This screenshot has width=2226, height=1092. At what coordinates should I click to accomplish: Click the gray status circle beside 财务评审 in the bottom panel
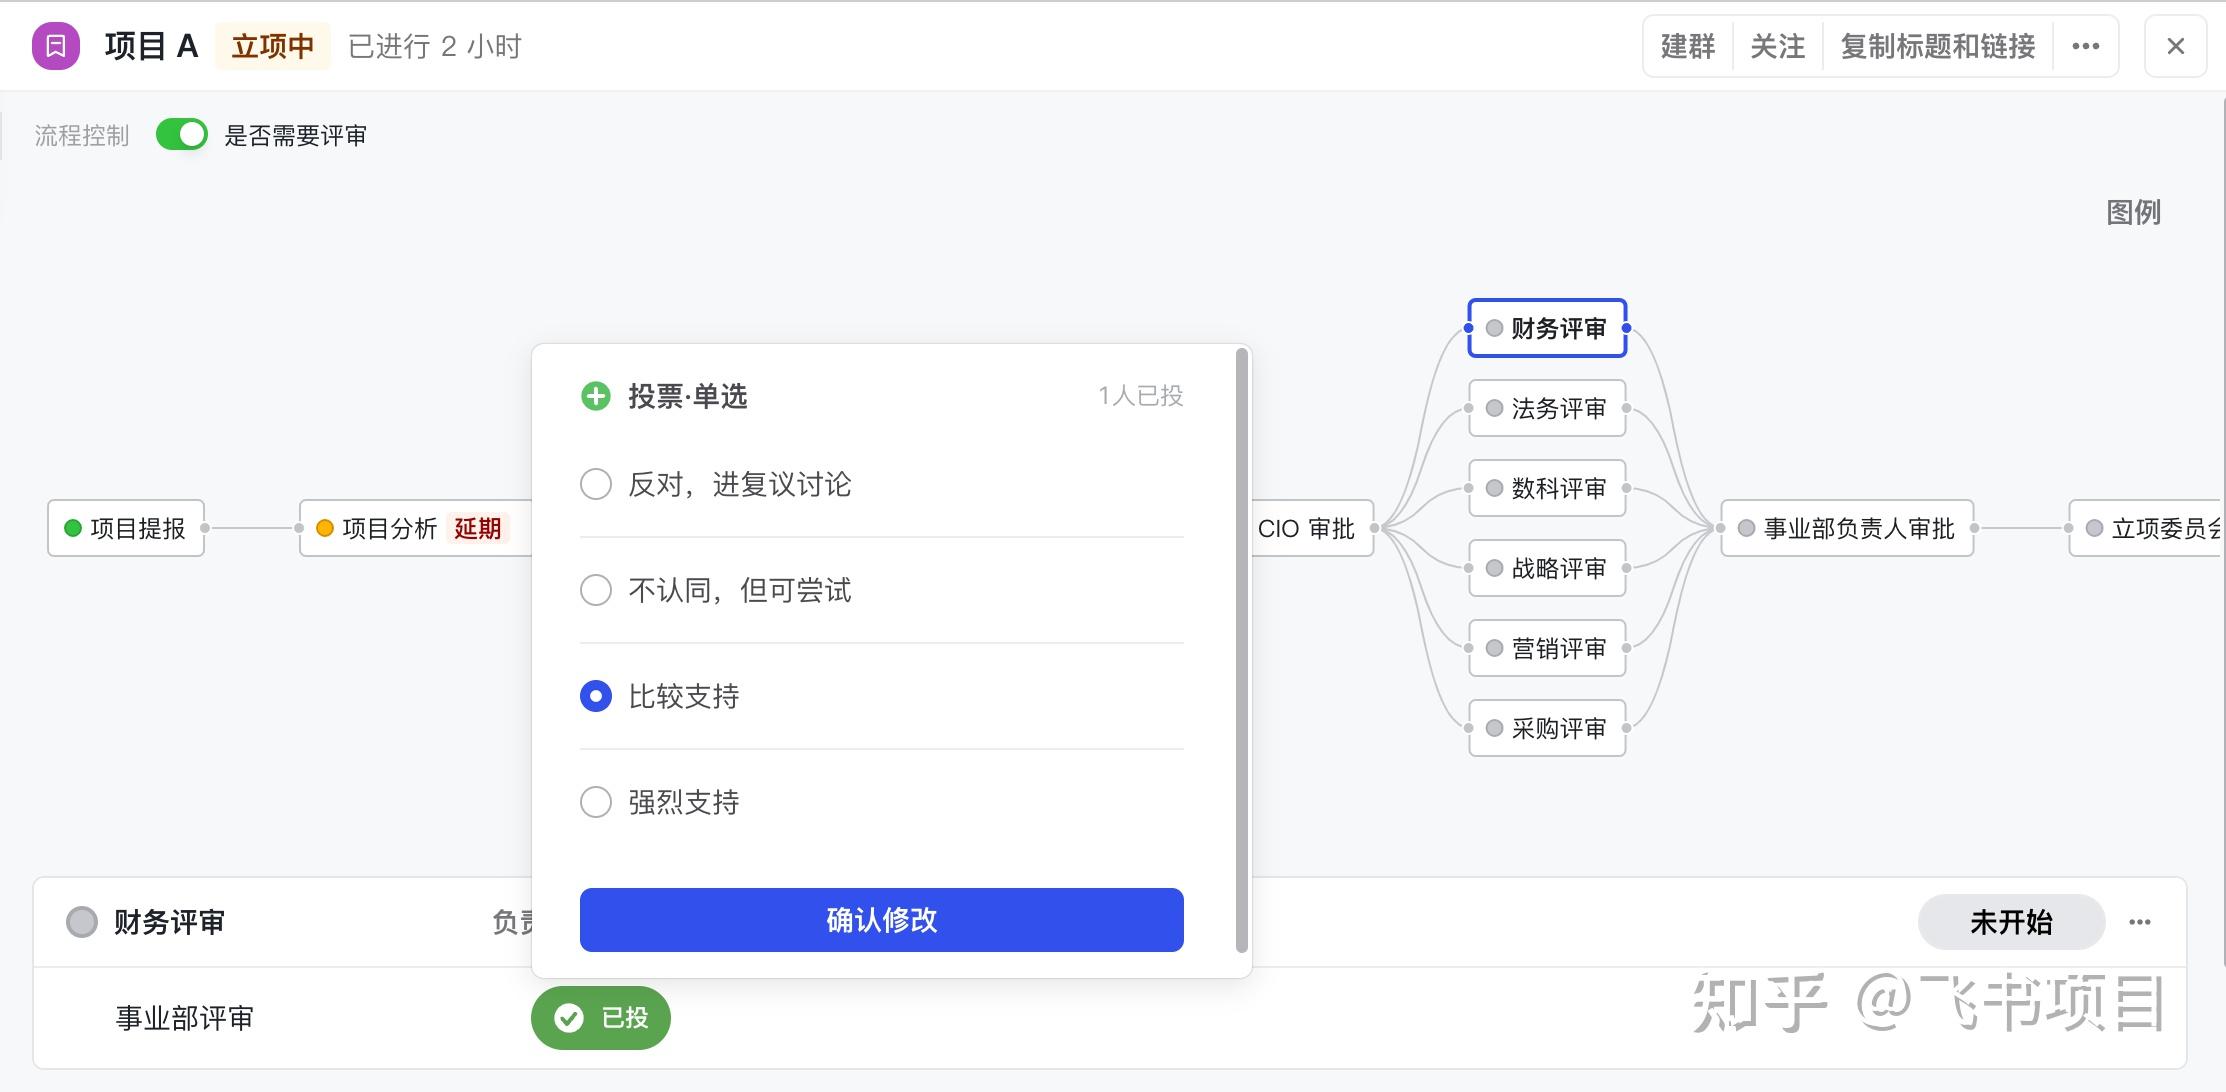click(82, 921)
